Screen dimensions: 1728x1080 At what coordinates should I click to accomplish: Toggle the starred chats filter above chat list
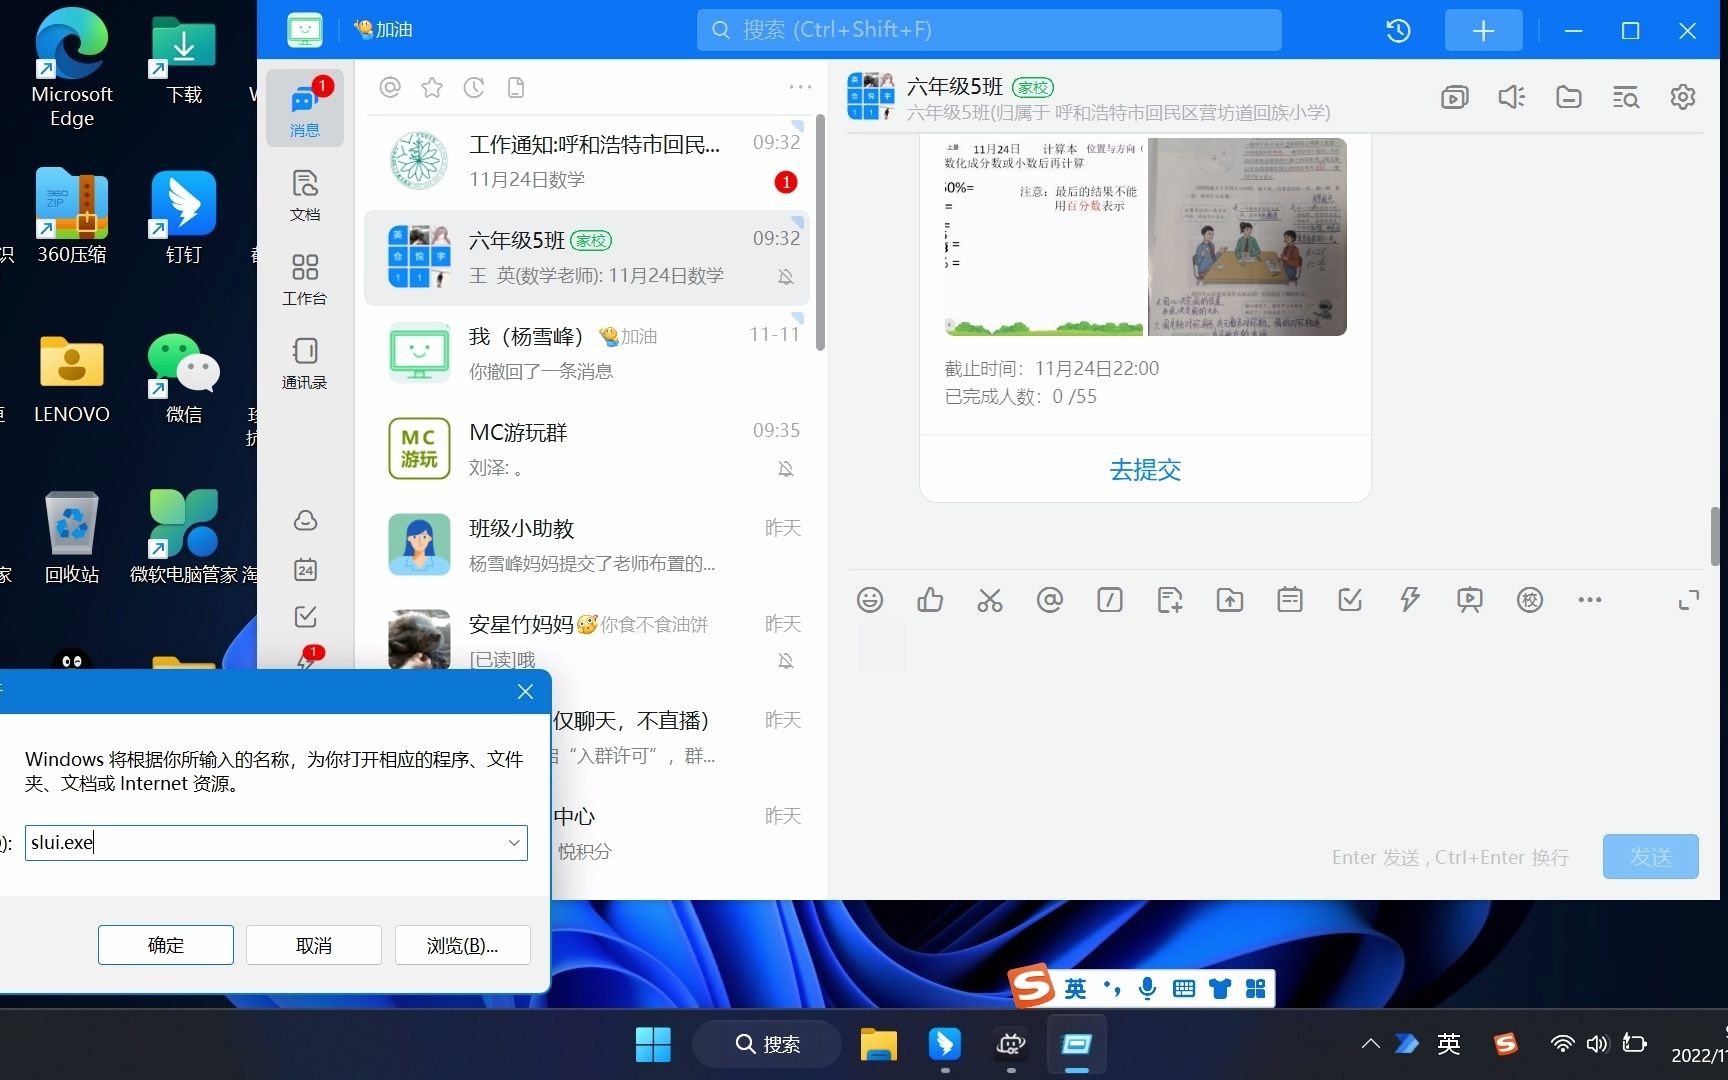pos(431,87)
